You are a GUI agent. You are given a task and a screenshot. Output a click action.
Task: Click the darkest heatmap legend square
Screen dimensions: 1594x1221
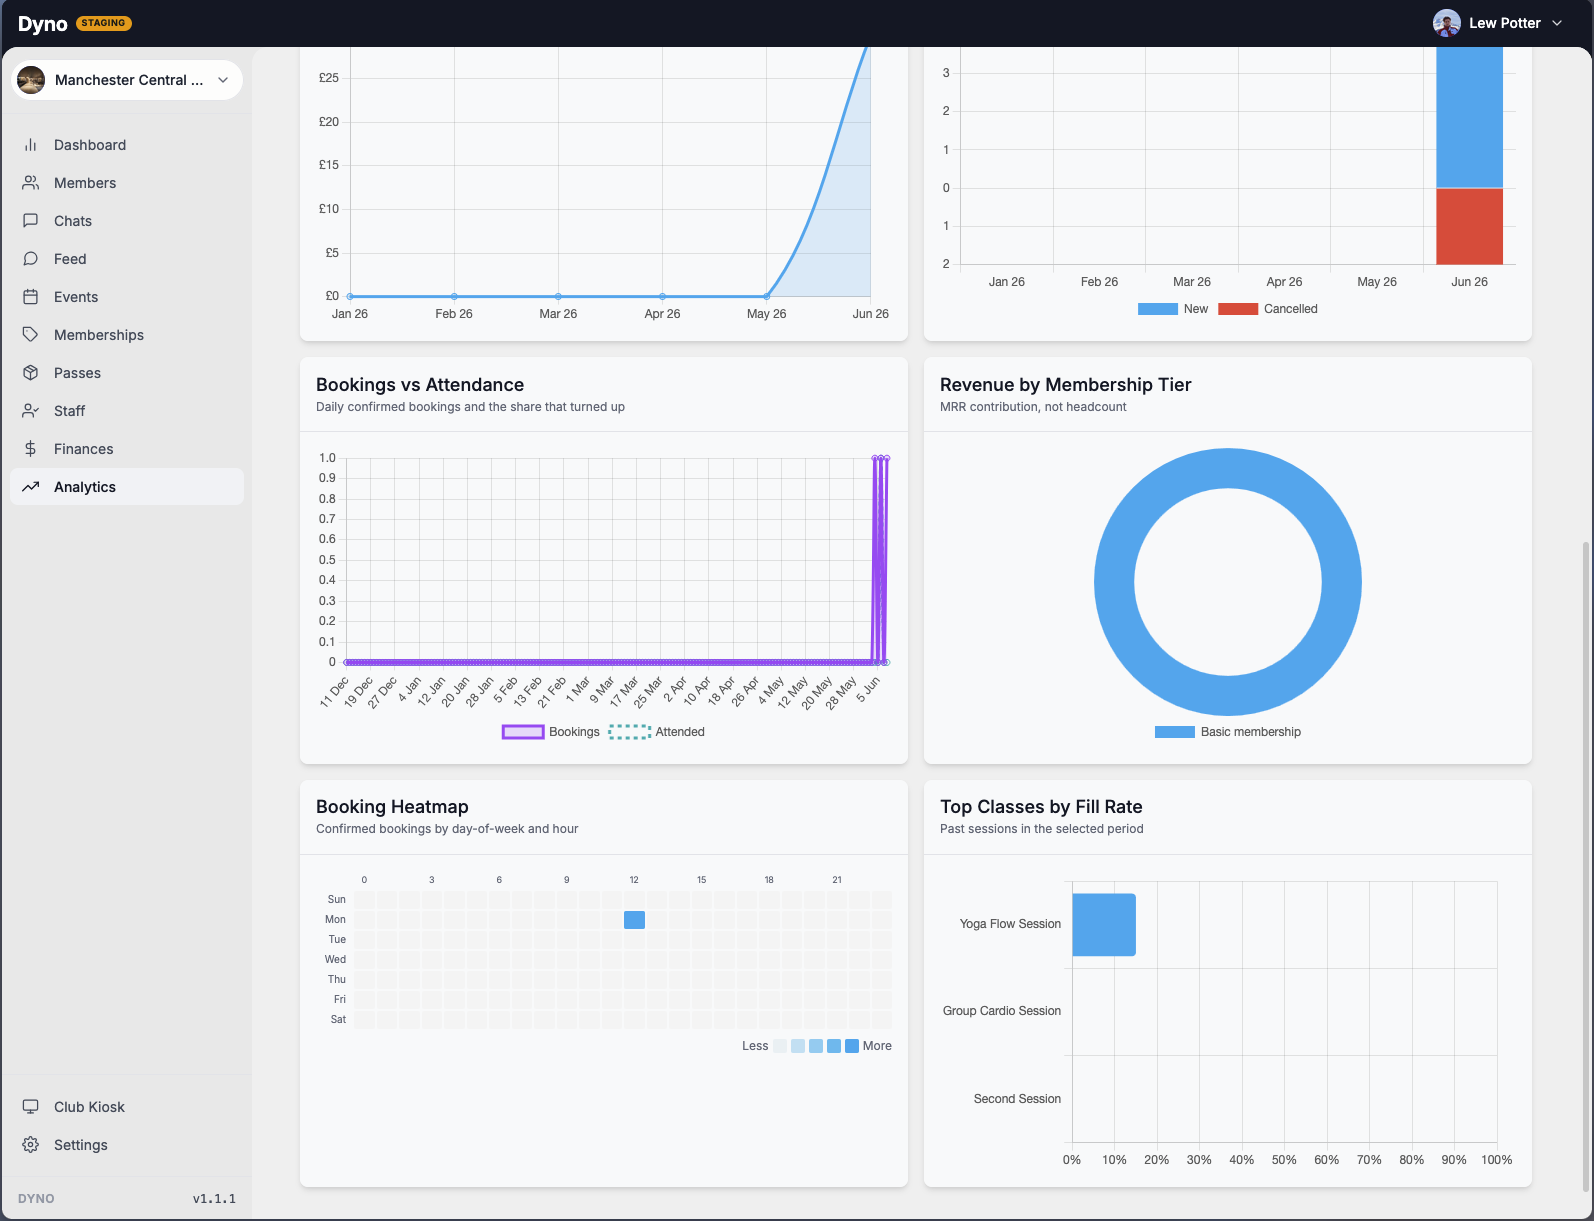[x=852, y=1046]
